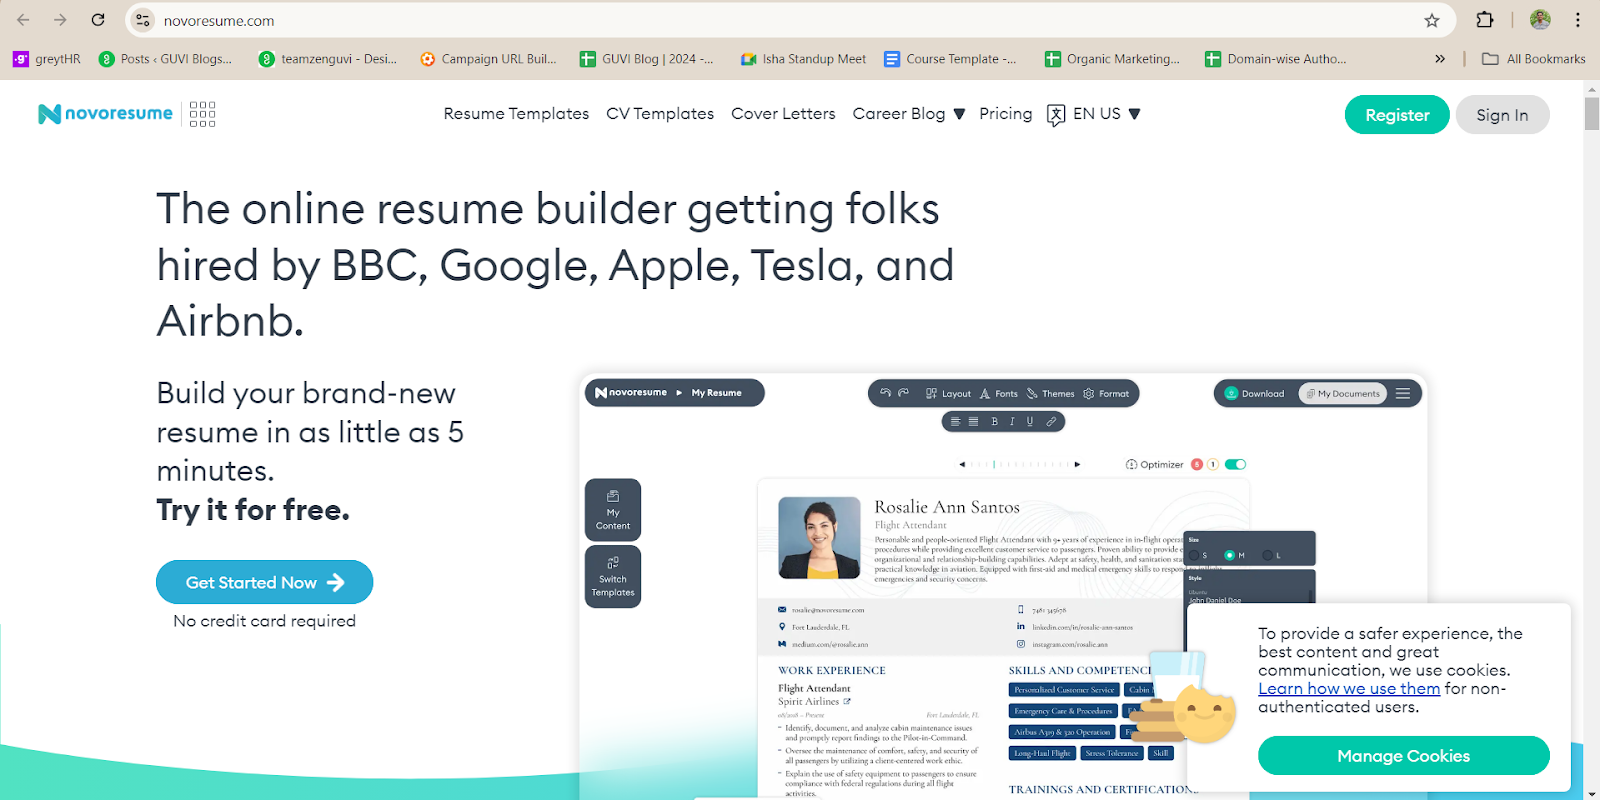The width and height of the screenshot is (1600, 800).
Task: View site information icon in address bar
Action: pyautogui.click(x=143, y=20)
